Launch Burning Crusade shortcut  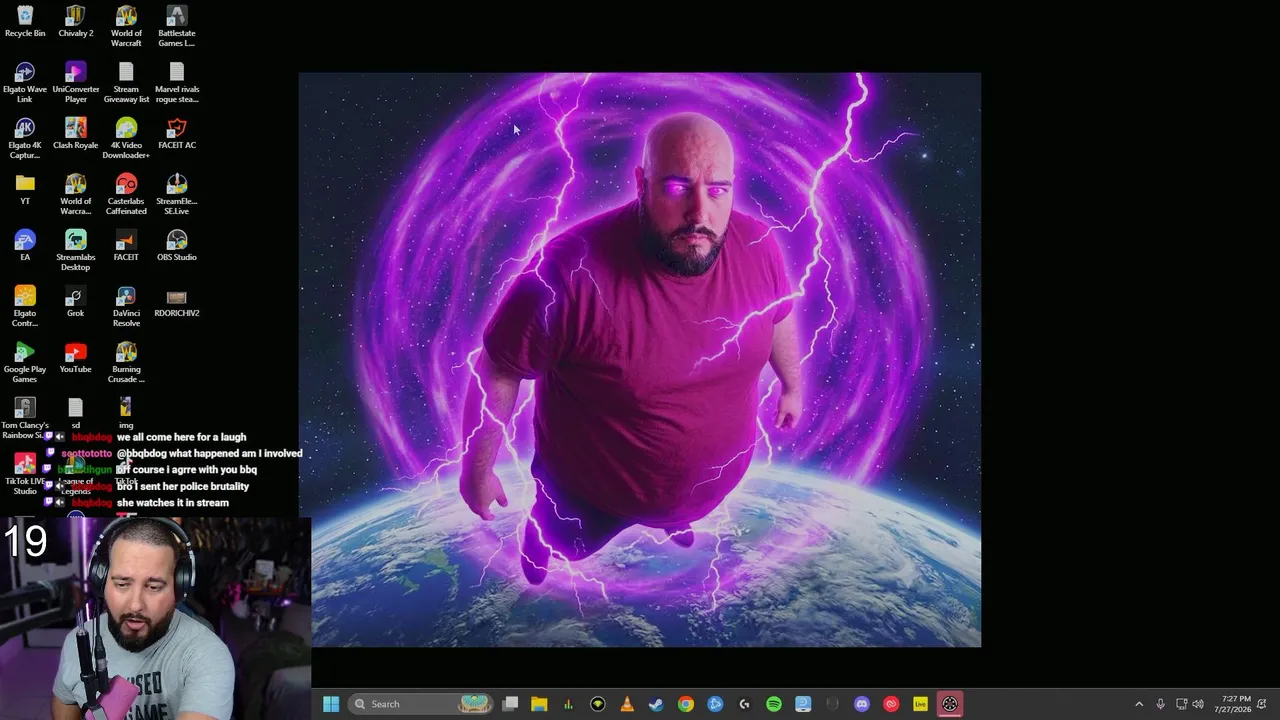tap(126, 362)
